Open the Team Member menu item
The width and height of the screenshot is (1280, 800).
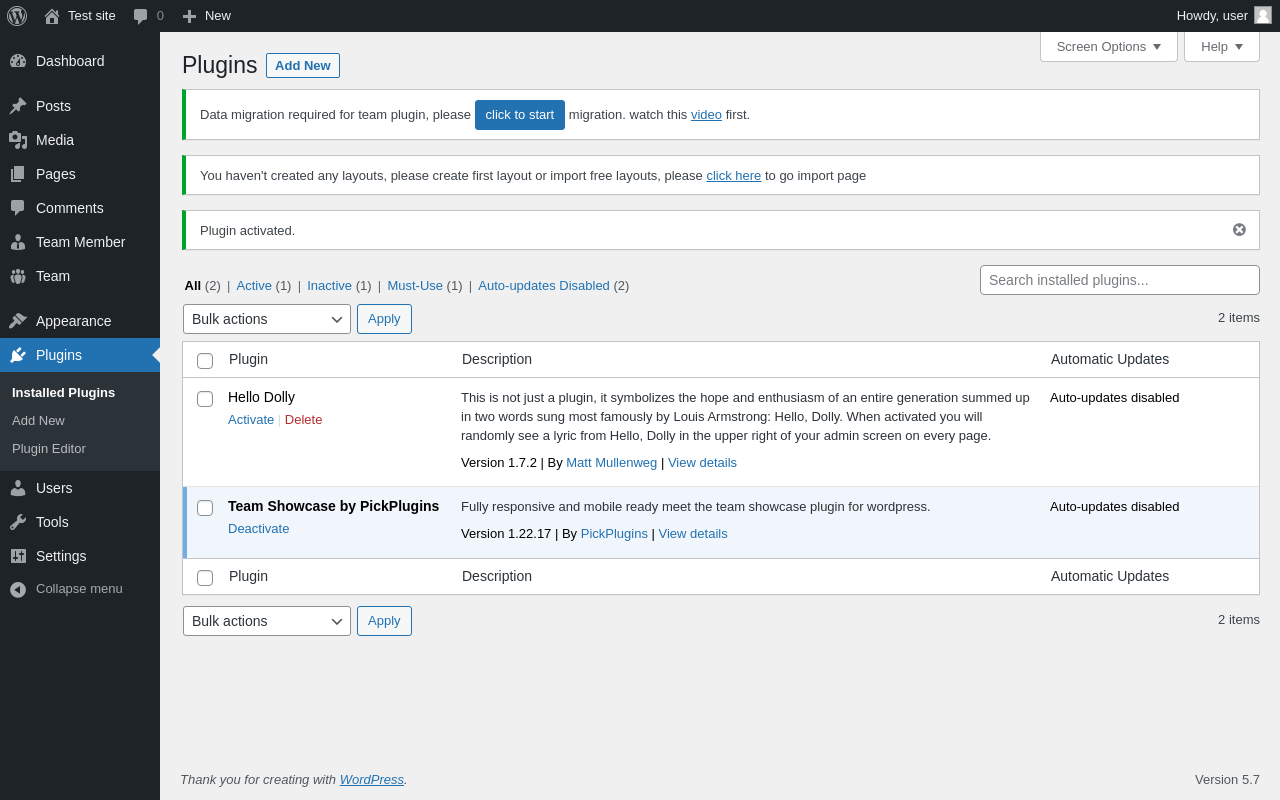click(80, 242)
